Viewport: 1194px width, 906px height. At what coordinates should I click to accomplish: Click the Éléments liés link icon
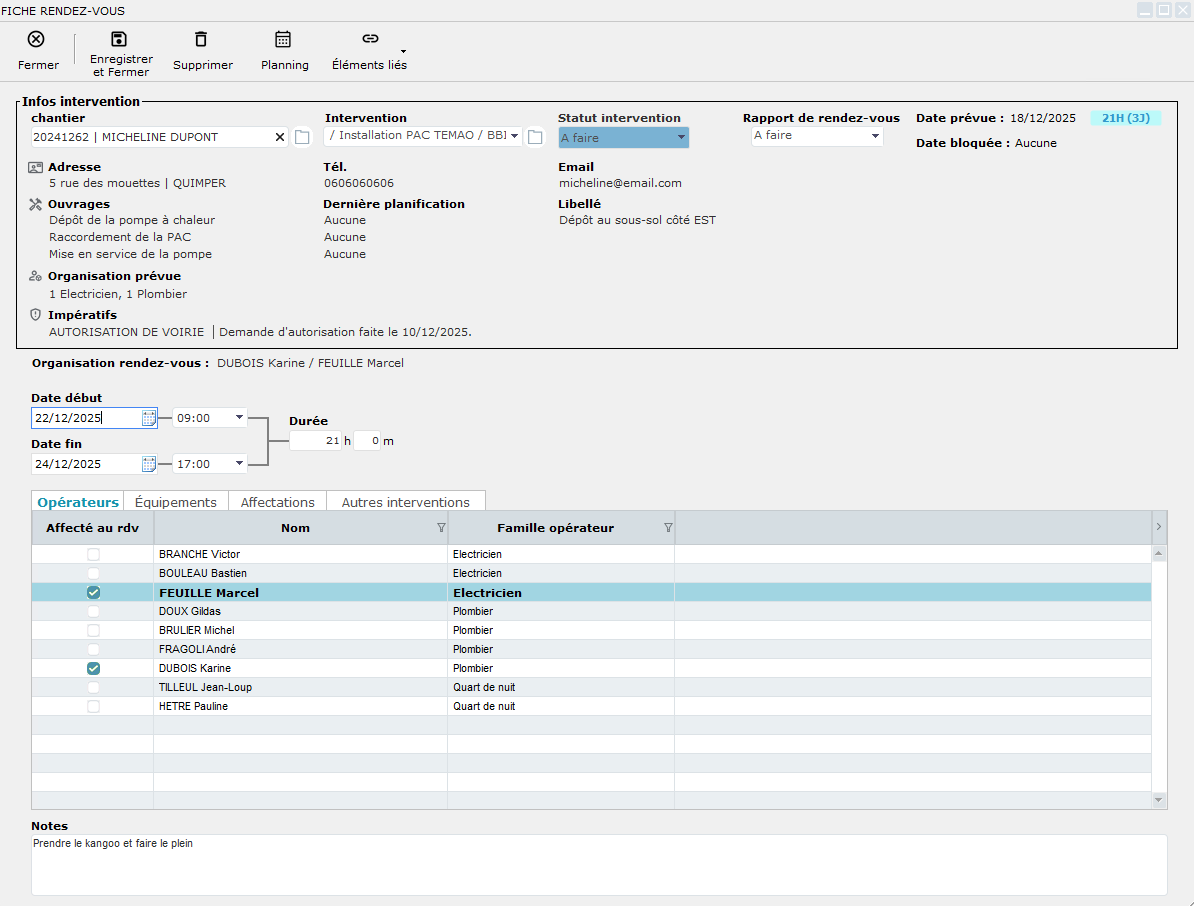370,39
